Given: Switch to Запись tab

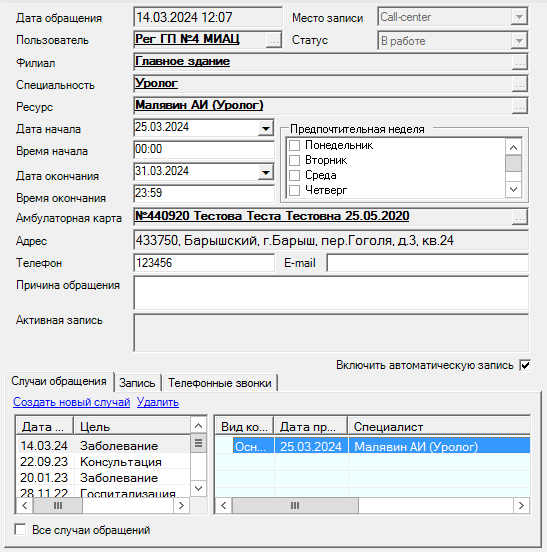Looking at the screenshot, I should click(x=137, y=383).
